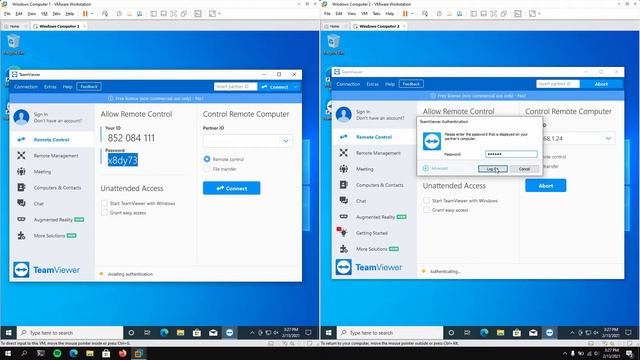Open File Explorer in right VM taskbar

(x=500, y=333)
